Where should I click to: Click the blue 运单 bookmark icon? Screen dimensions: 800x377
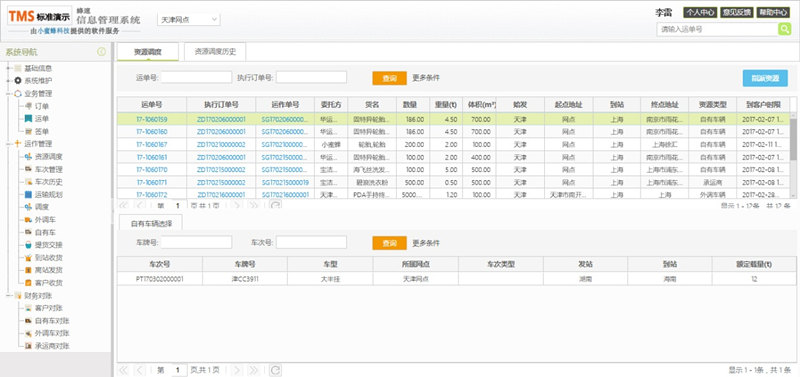pos(29,118)
